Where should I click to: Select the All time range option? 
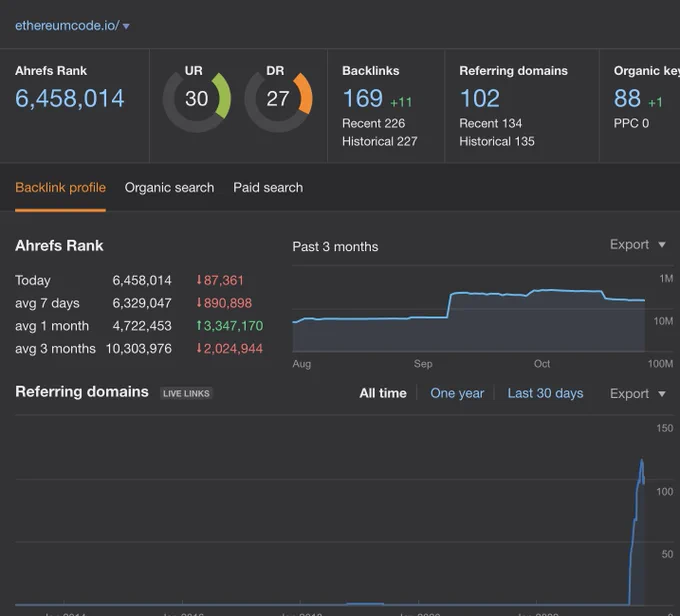pyautogui.click(x=383, y=393)
